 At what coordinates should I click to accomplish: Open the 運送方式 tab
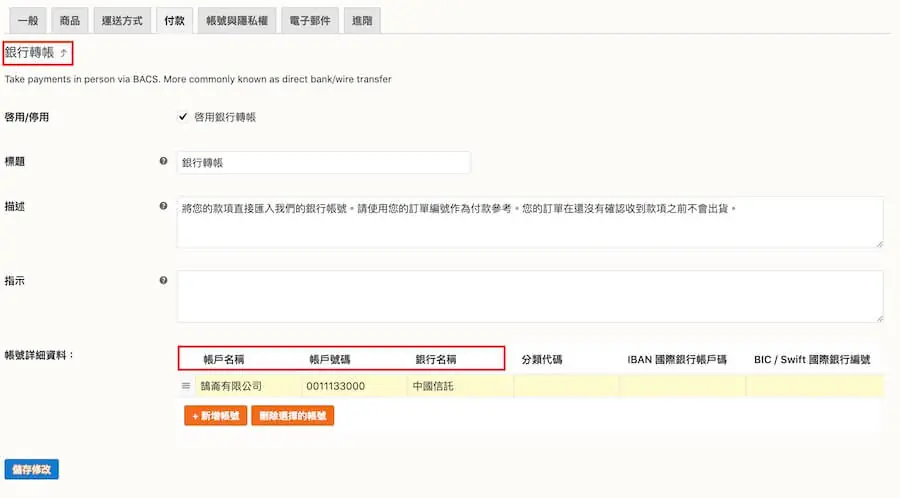click(122, 21)
